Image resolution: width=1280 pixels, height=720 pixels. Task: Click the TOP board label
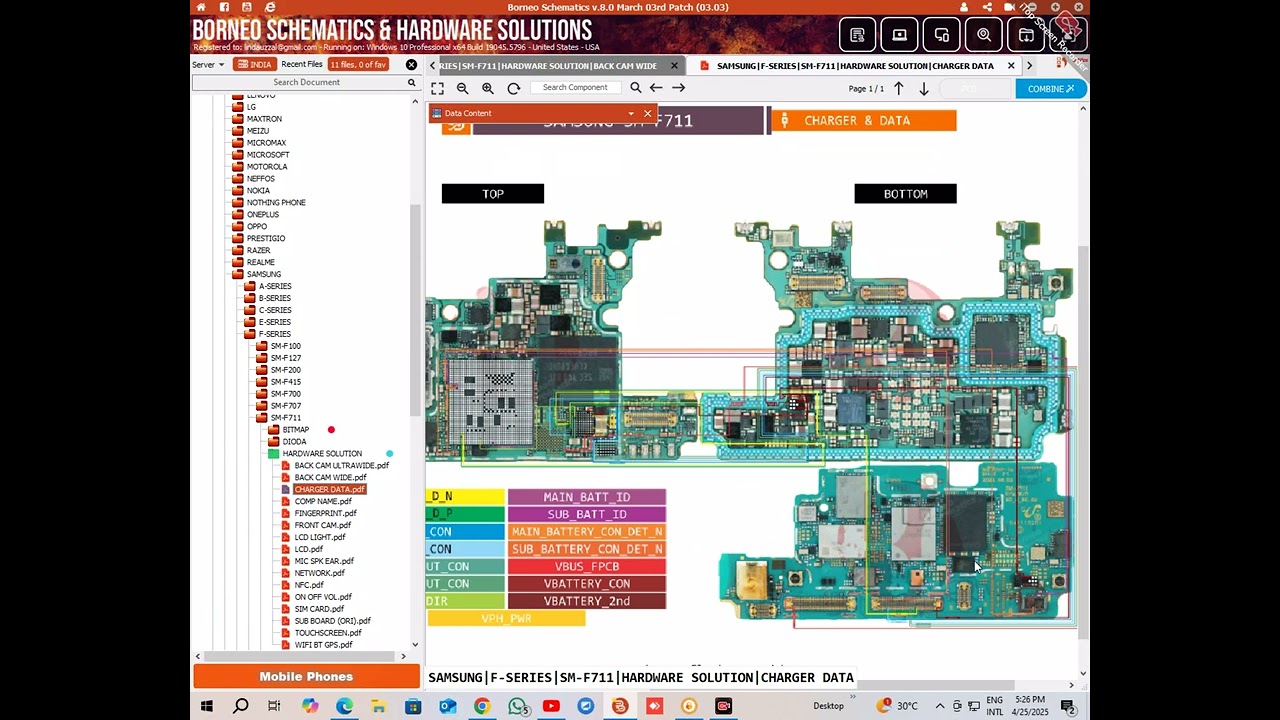click(493, 194)
